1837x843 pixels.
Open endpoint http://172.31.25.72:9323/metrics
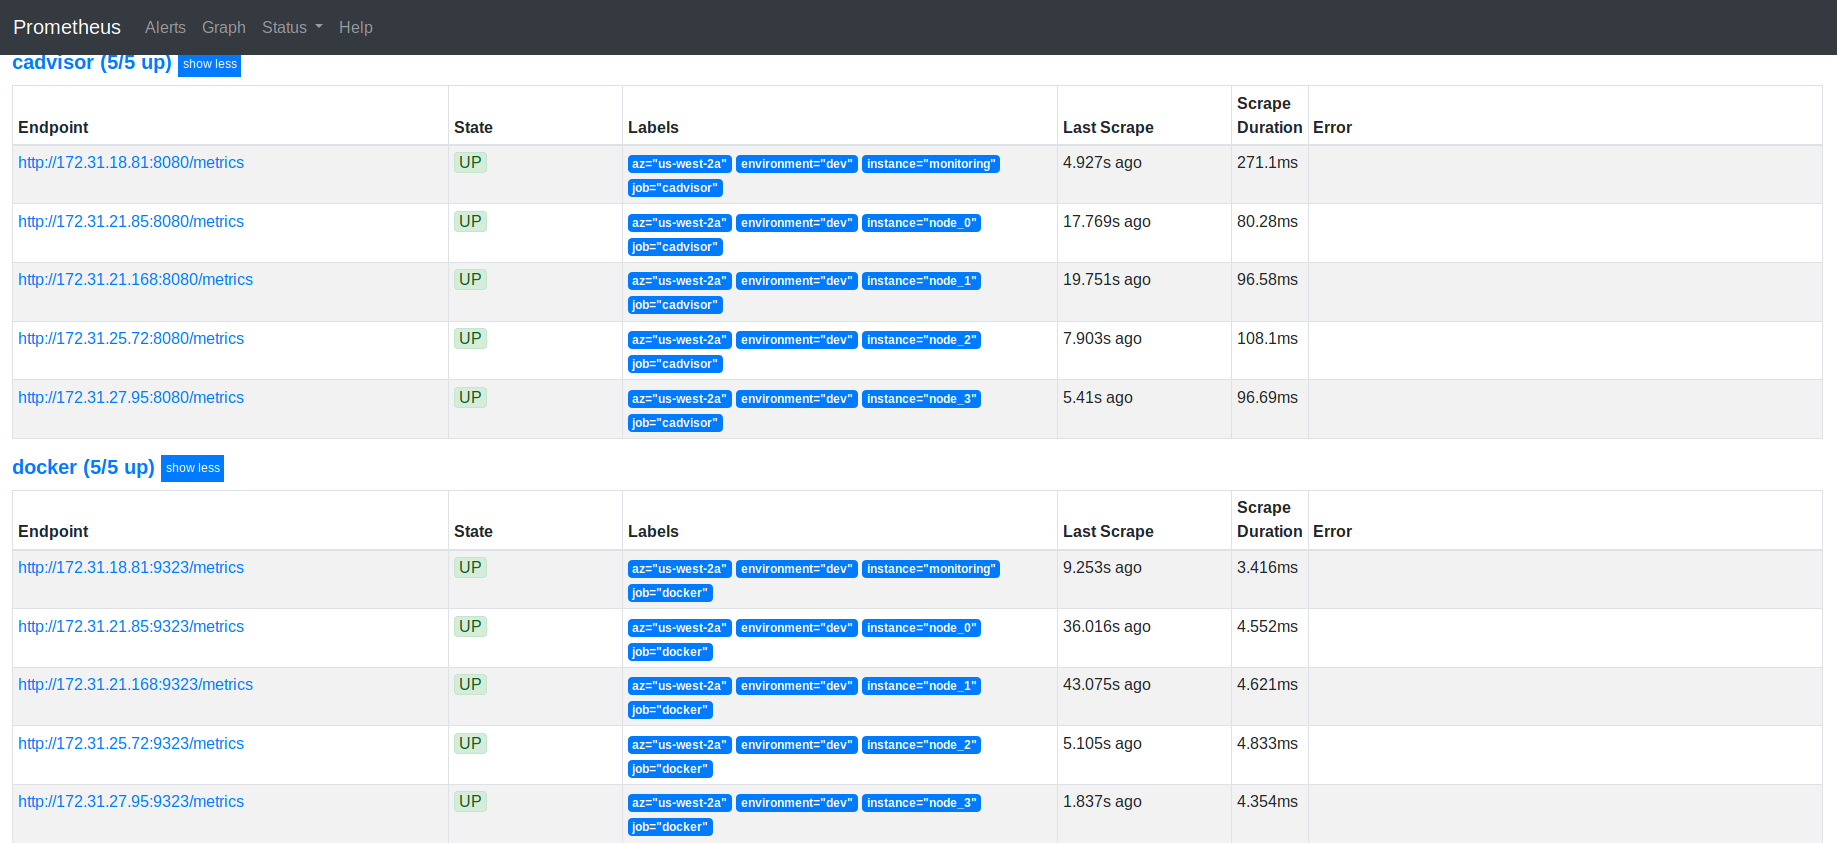(131, 743)
